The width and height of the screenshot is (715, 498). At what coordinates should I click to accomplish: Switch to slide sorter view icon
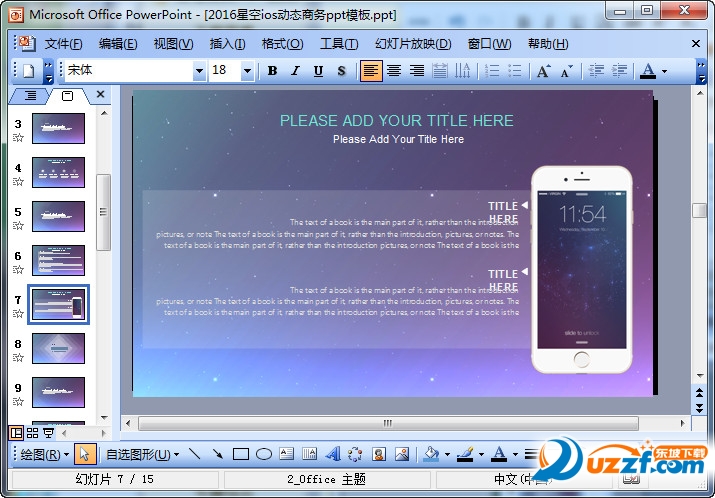(32, 433)
